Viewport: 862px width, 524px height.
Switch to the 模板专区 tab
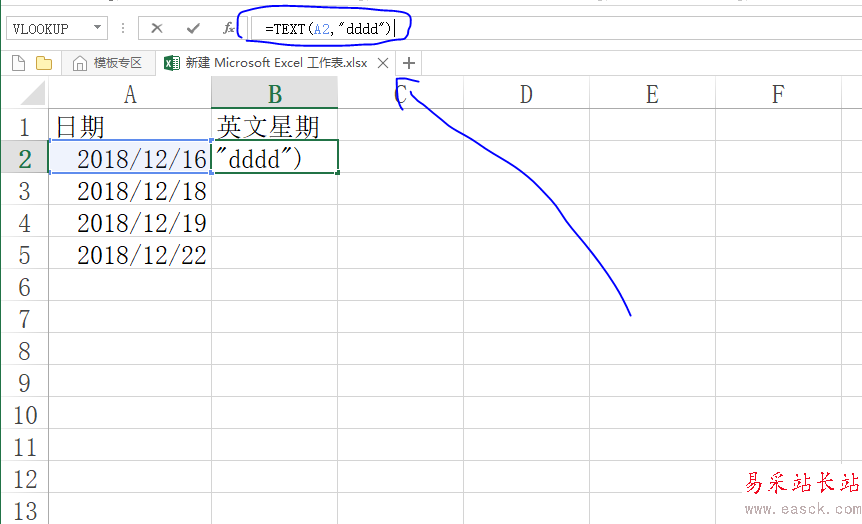click(108, 63)
